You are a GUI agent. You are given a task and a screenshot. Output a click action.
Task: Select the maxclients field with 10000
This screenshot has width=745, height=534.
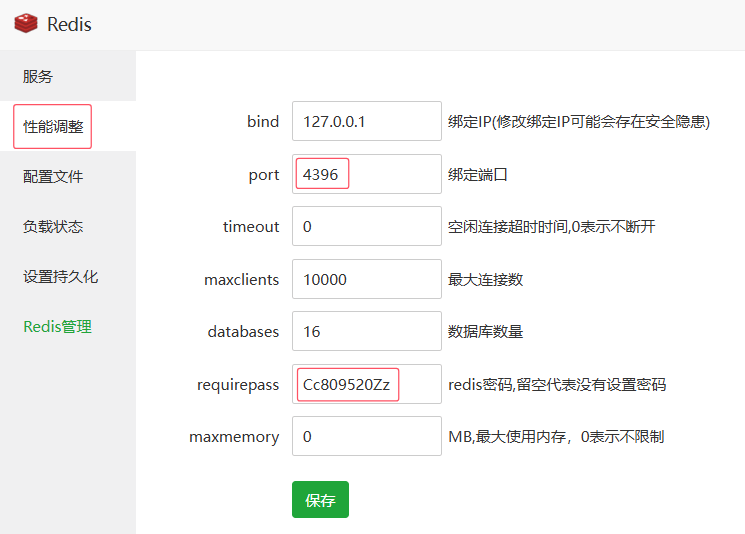366,280
